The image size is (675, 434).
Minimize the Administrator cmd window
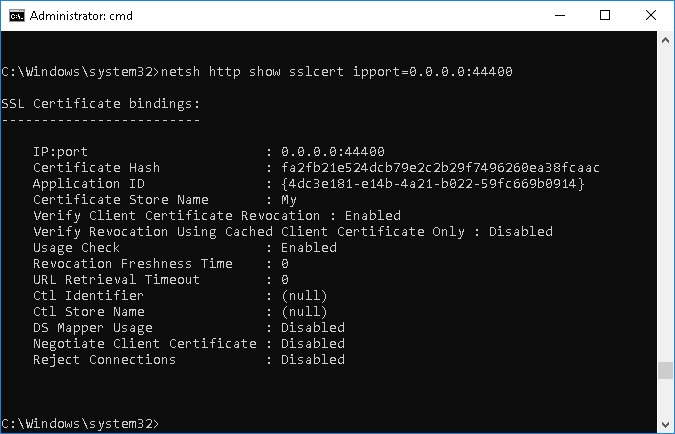[x=560, y=16]
